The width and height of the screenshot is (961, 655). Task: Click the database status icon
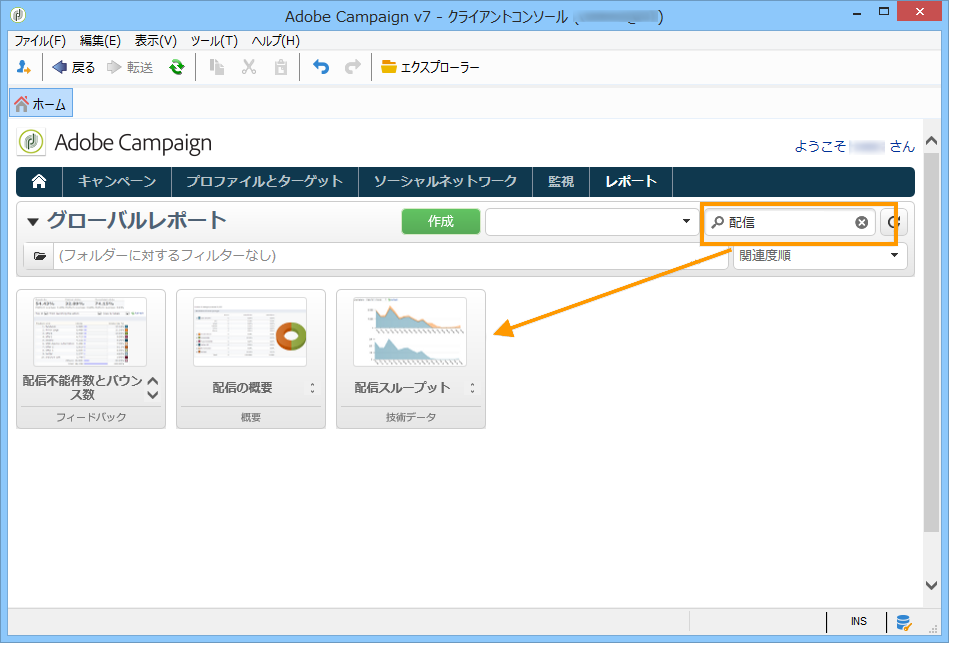pos(903,622)
